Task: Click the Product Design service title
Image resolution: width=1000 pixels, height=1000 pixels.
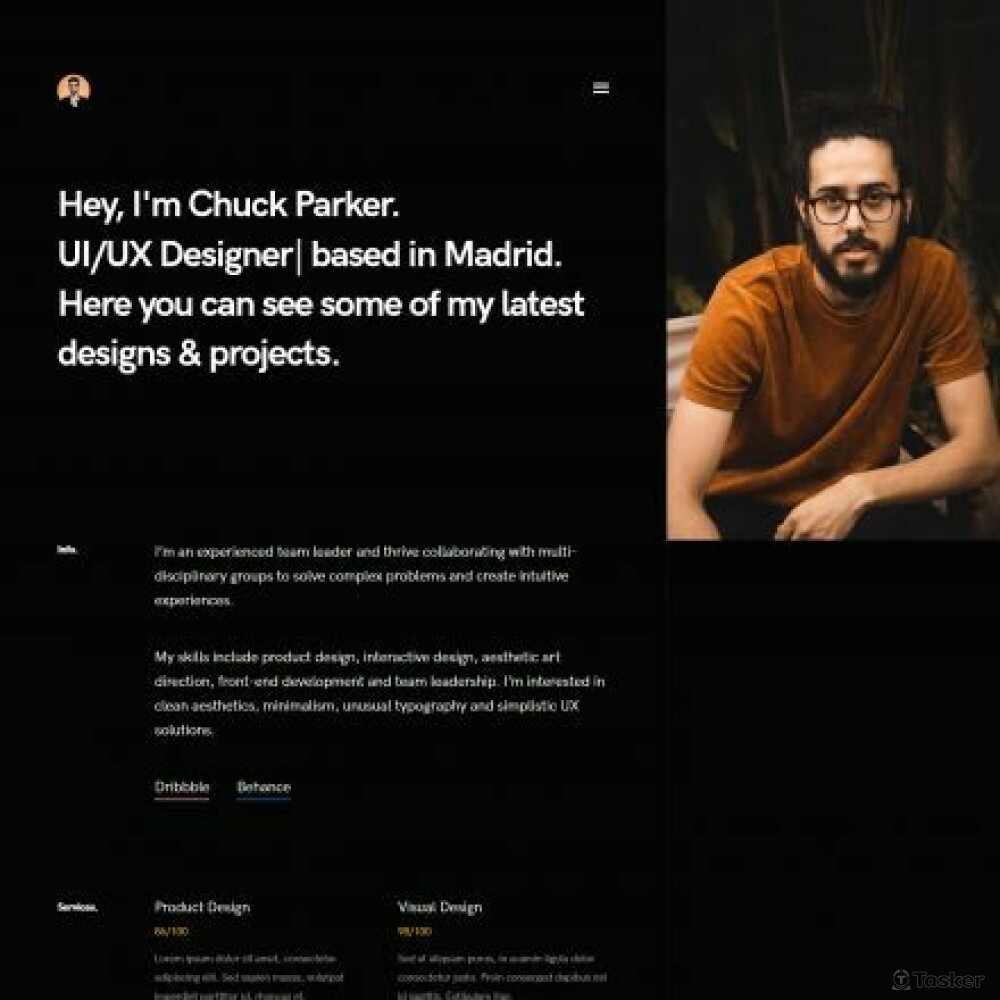Action: (202, 907)
